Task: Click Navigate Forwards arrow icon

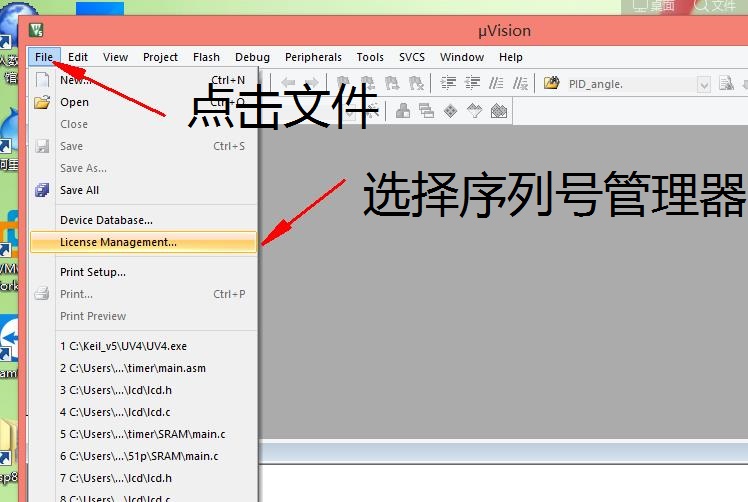Action: (x=312, y=84)
